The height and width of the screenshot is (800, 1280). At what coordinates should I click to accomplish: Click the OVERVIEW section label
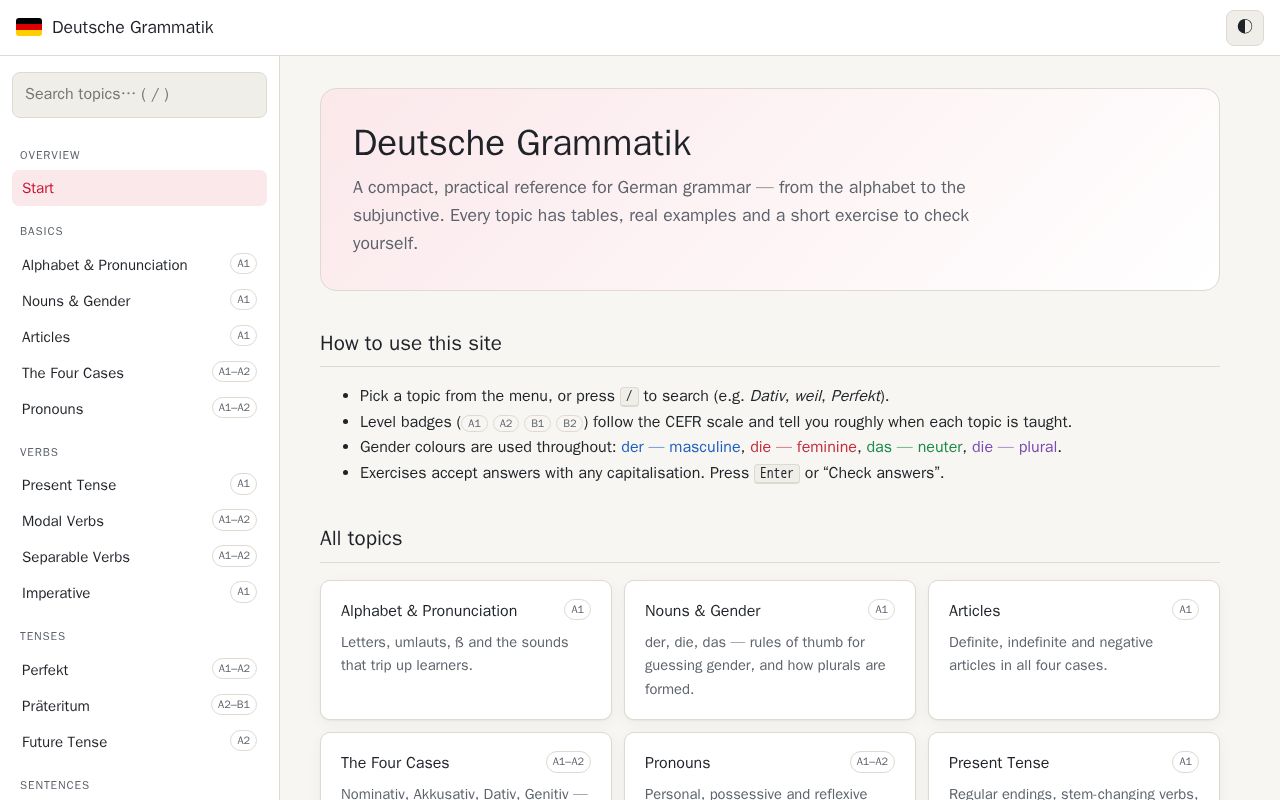tap(50, 155)
